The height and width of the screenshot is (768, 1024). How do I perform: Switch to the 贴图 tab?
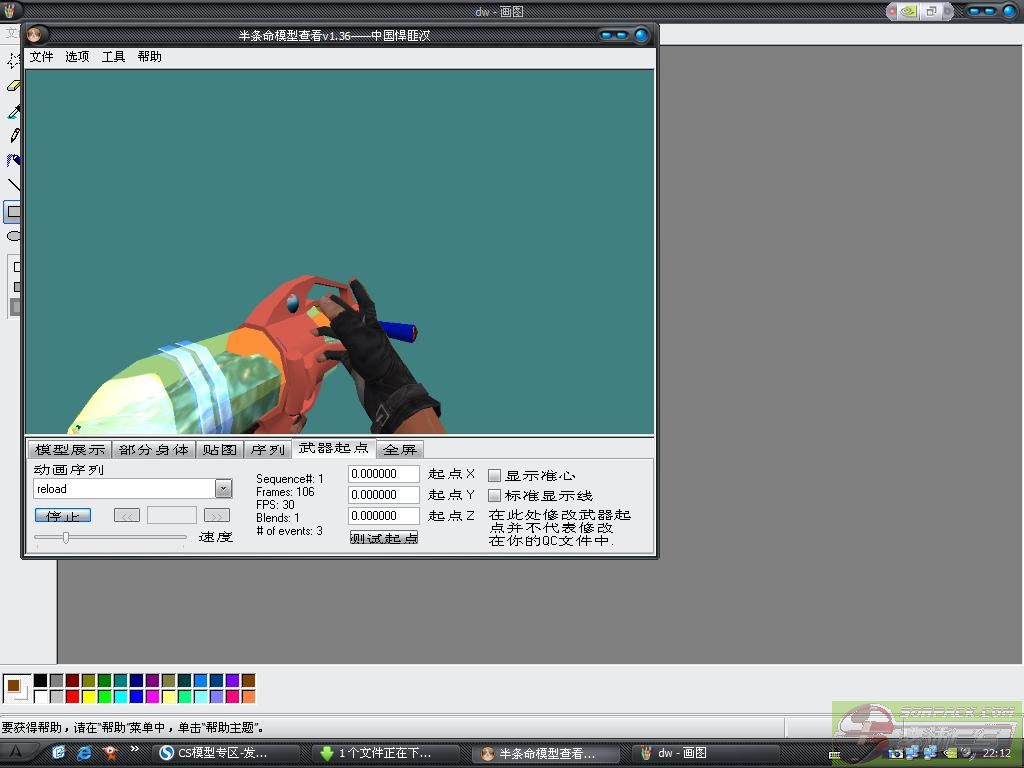[219, 450]
